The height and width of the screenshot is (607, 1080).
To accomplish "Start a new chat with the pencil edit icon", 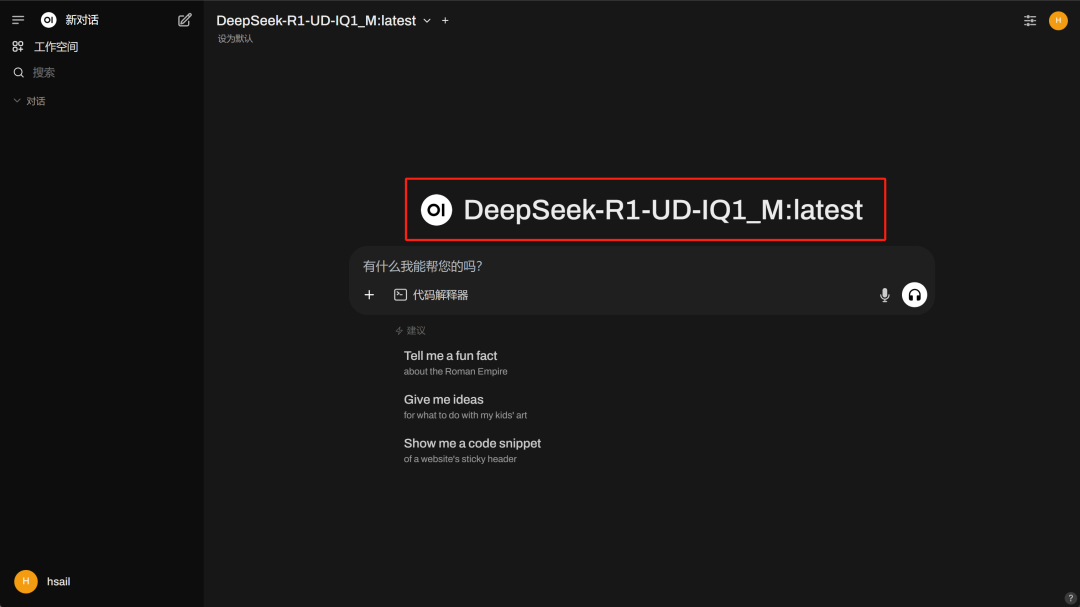I will 185,20.
